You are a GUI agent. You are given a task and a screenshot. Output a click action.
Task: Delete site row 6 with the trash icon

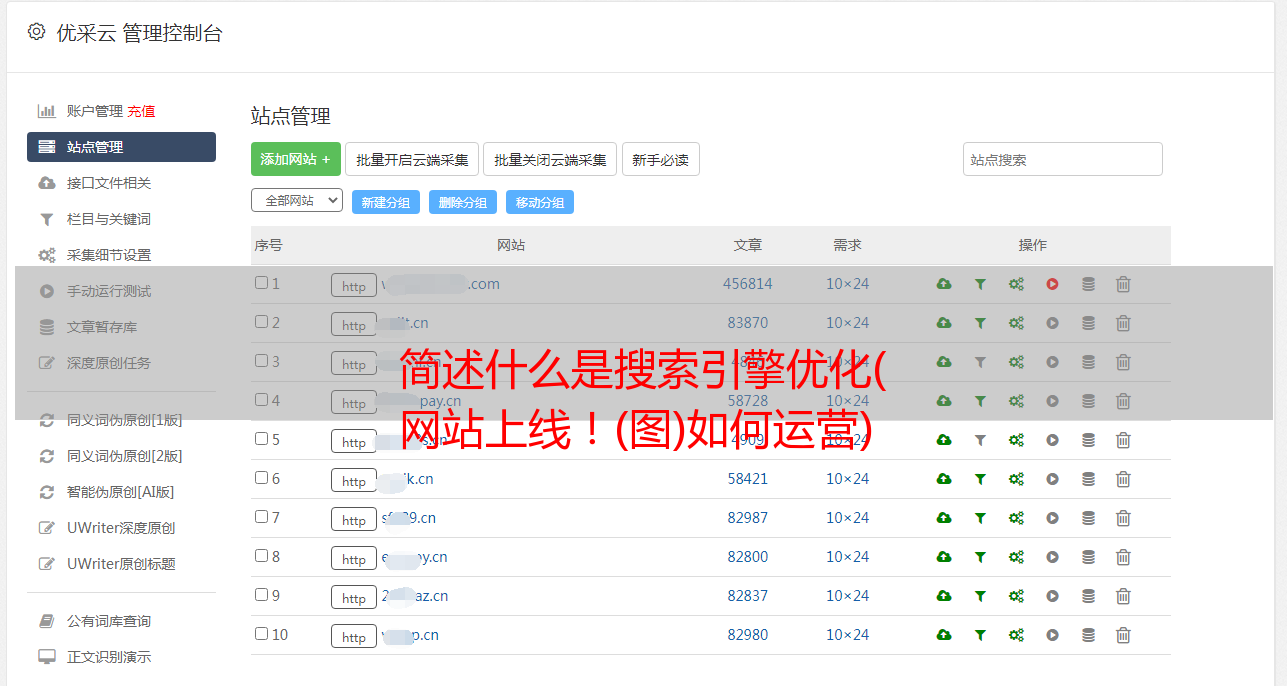(1123, 479)
